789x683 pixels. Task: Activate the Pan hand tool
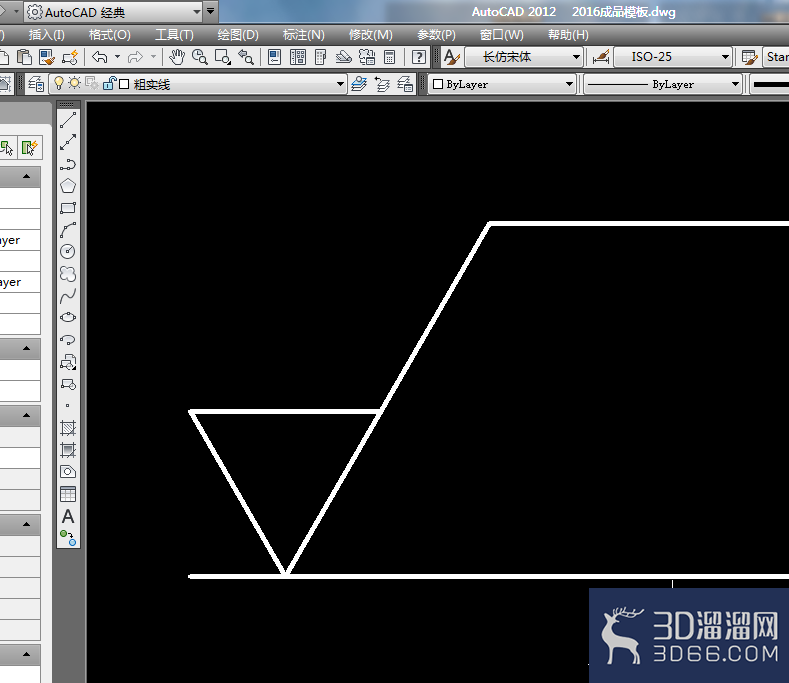tap(177, 57)
